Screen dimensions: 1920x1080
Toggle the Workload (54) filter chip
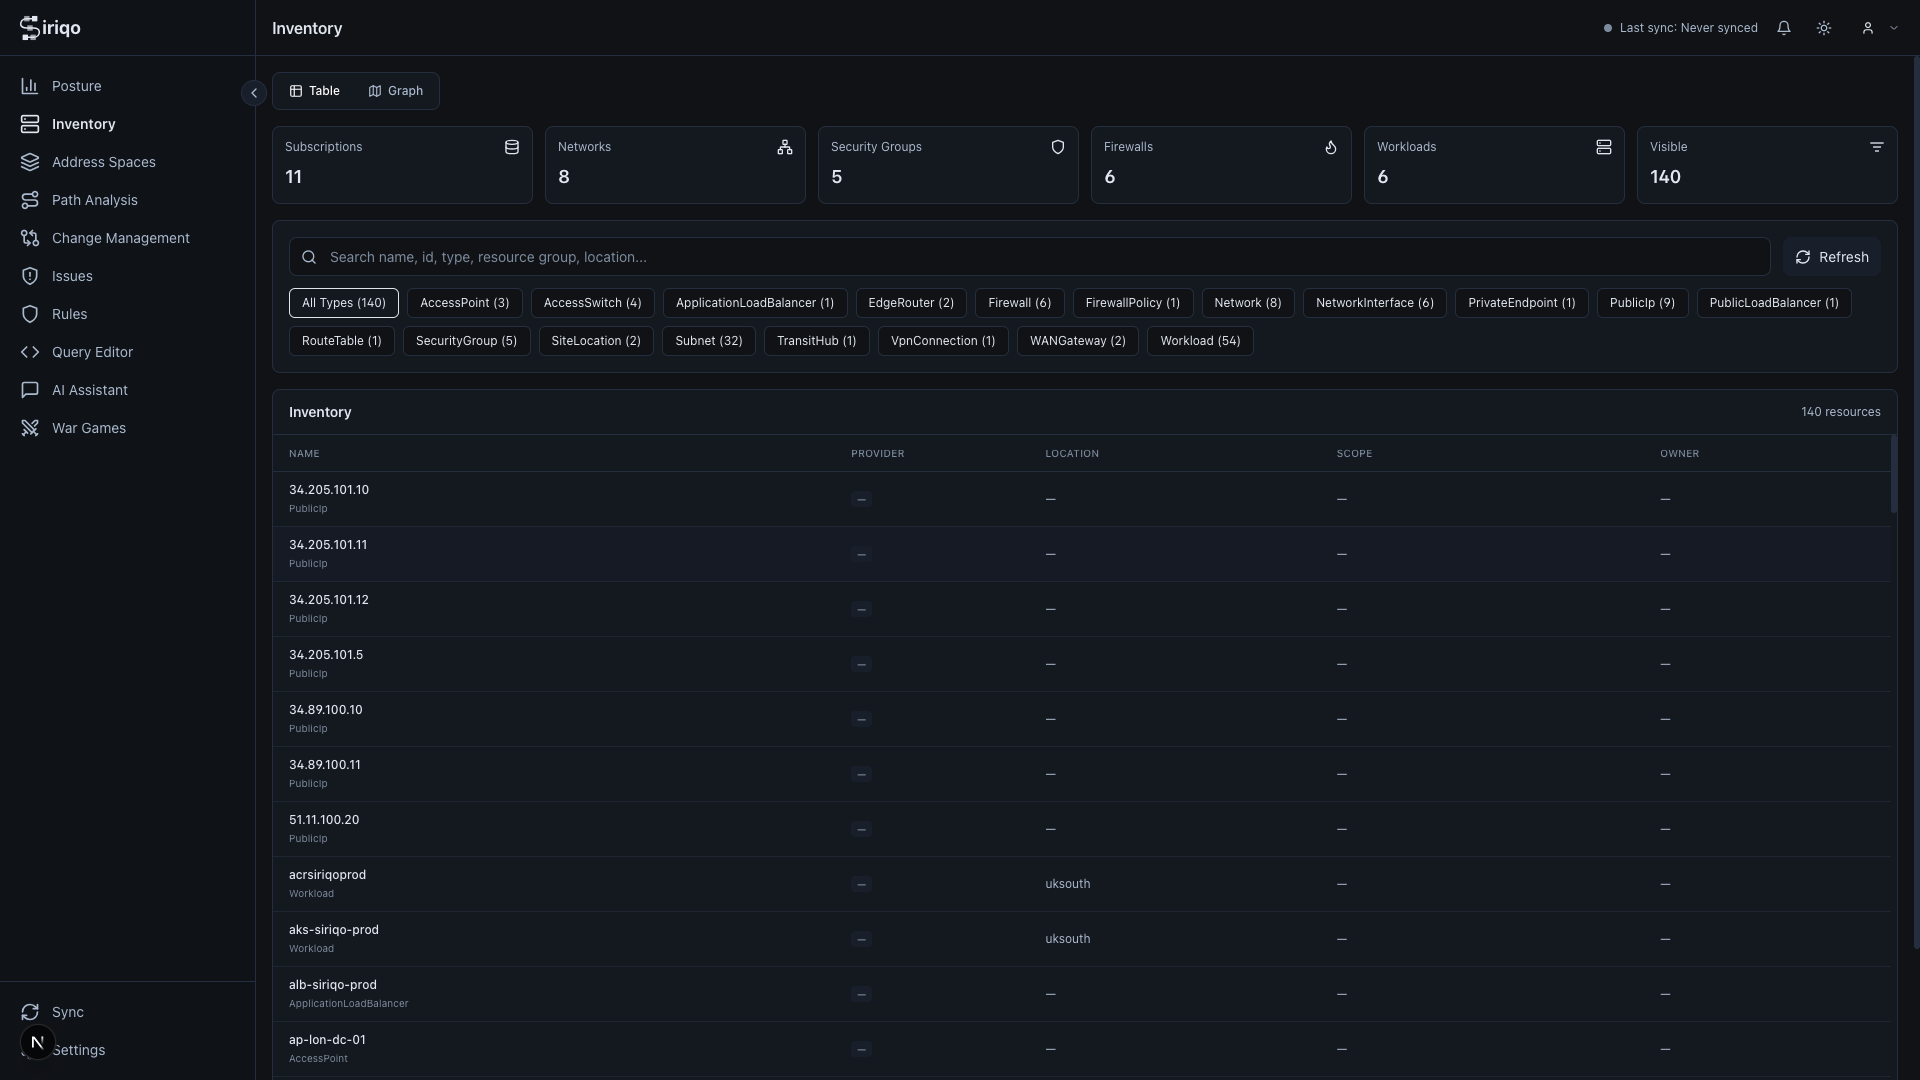[x=1199, y=341]
